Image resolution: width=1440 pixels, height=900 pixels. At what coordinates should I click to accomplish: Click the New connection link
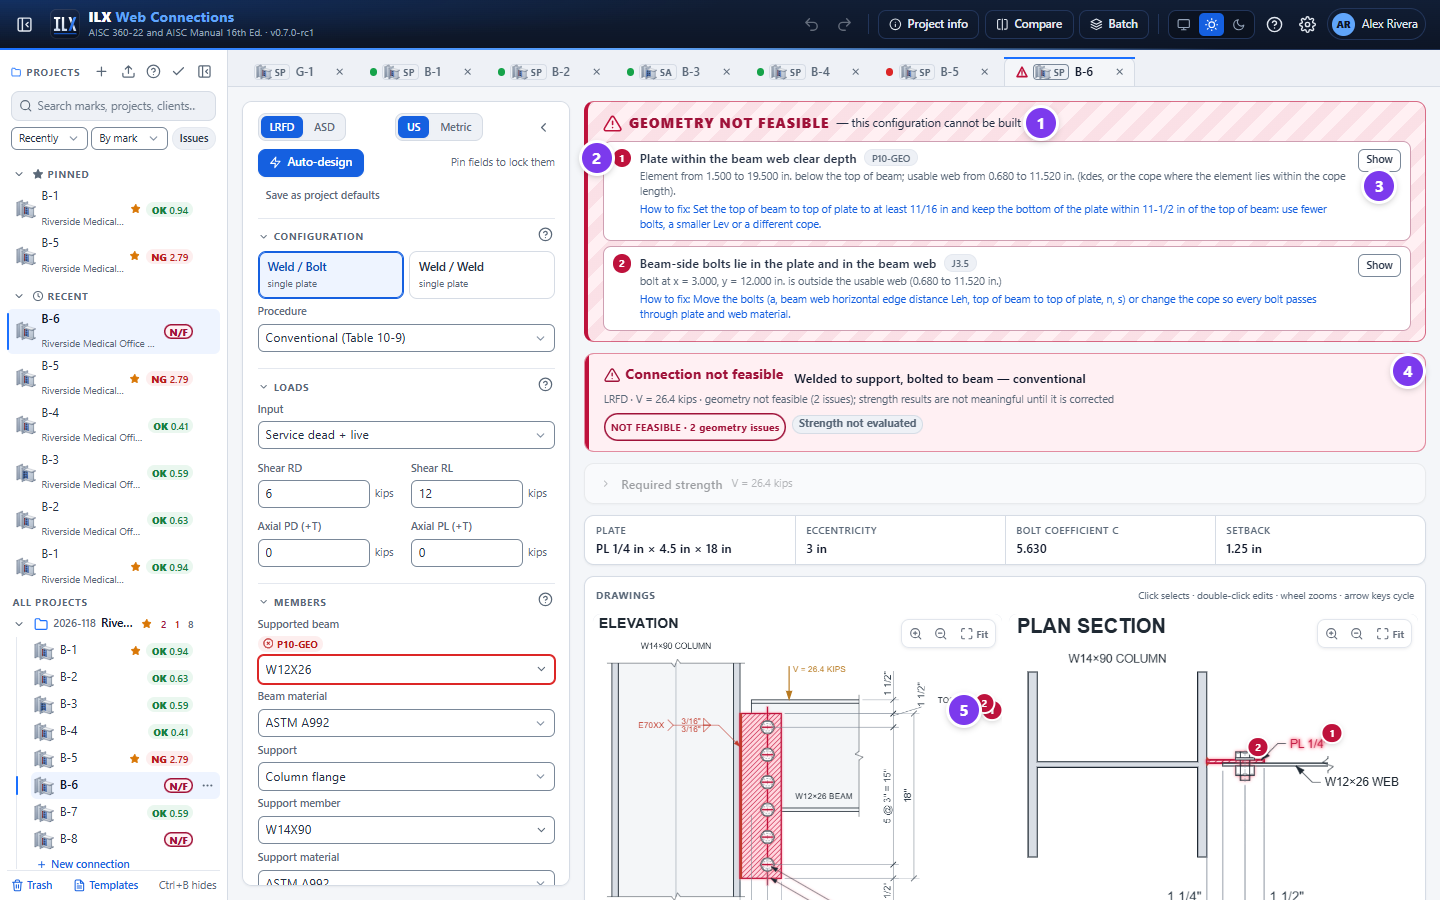(x=90, y=864)
